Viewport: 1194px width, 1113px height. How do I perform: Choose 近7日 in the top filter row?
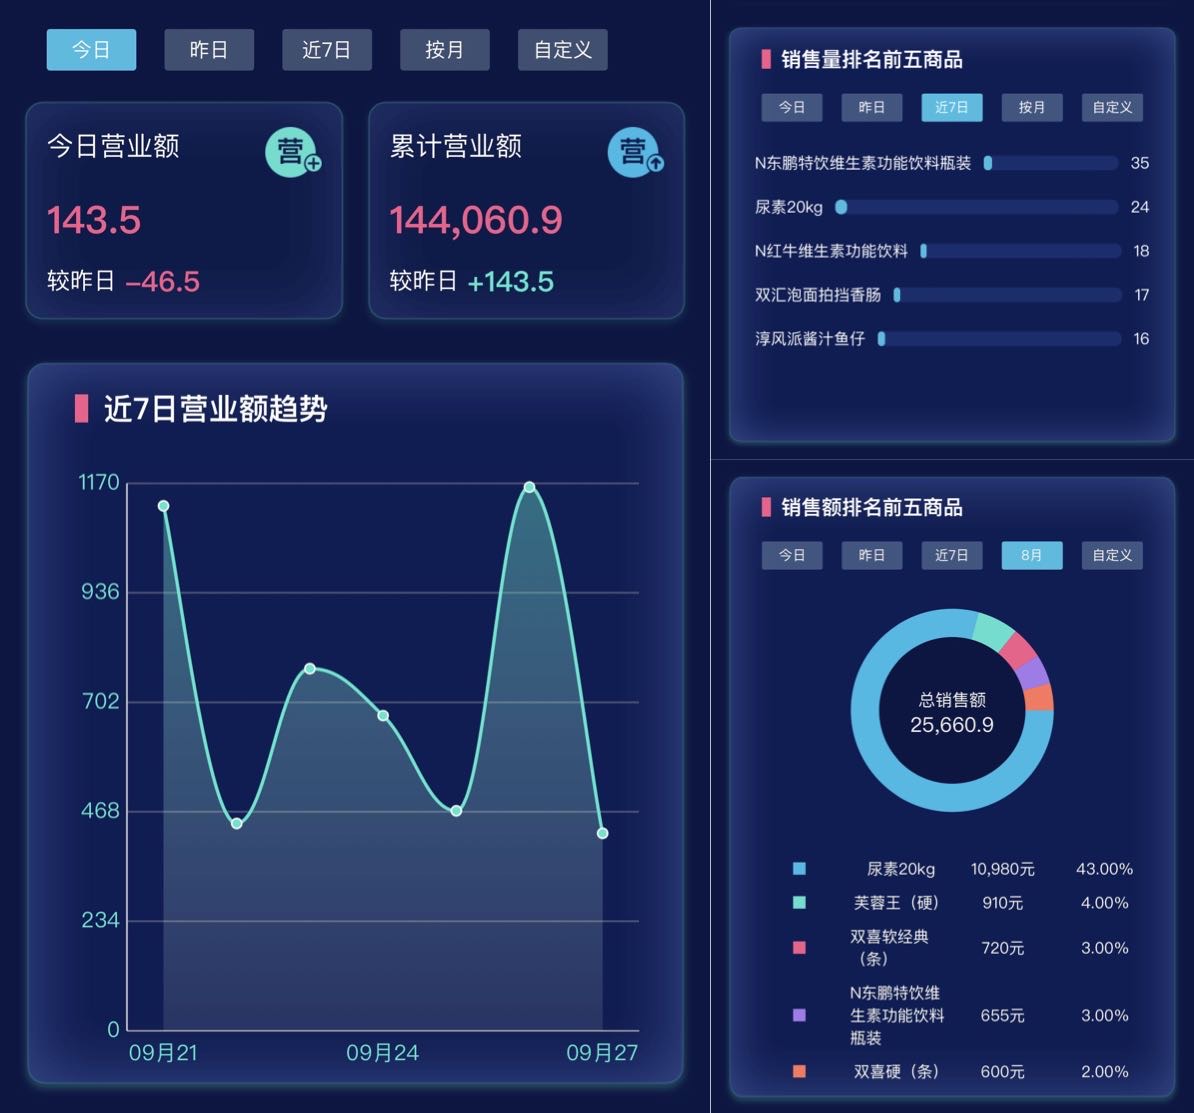coord(327,49)
